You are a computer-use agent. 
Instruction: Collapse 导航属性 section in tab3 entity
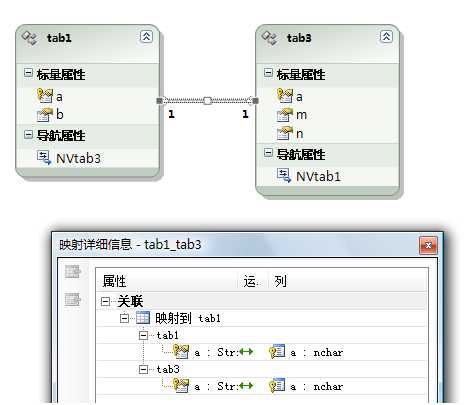pos(268,153)
